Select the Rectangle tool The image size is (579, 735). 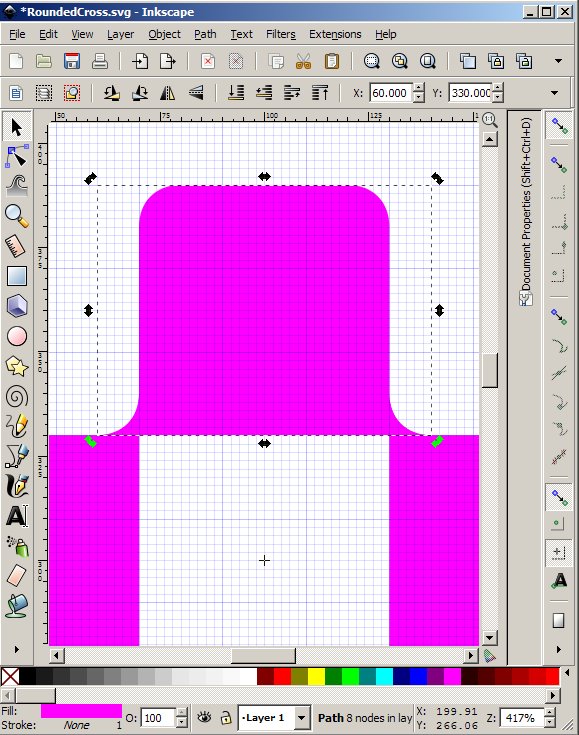[x=17, y=276]
